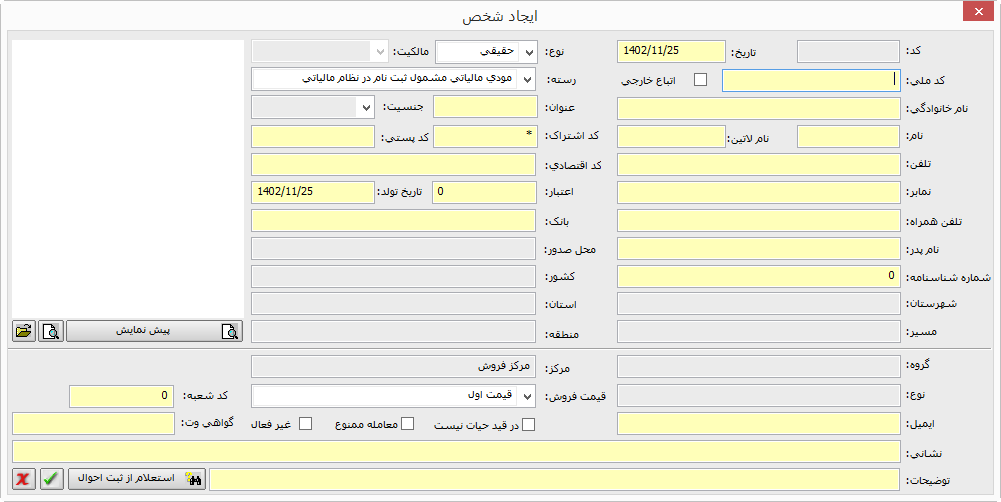1001x502 pixels.
Task: Click the شماره شناسنامه field
Action: point(758,277)
